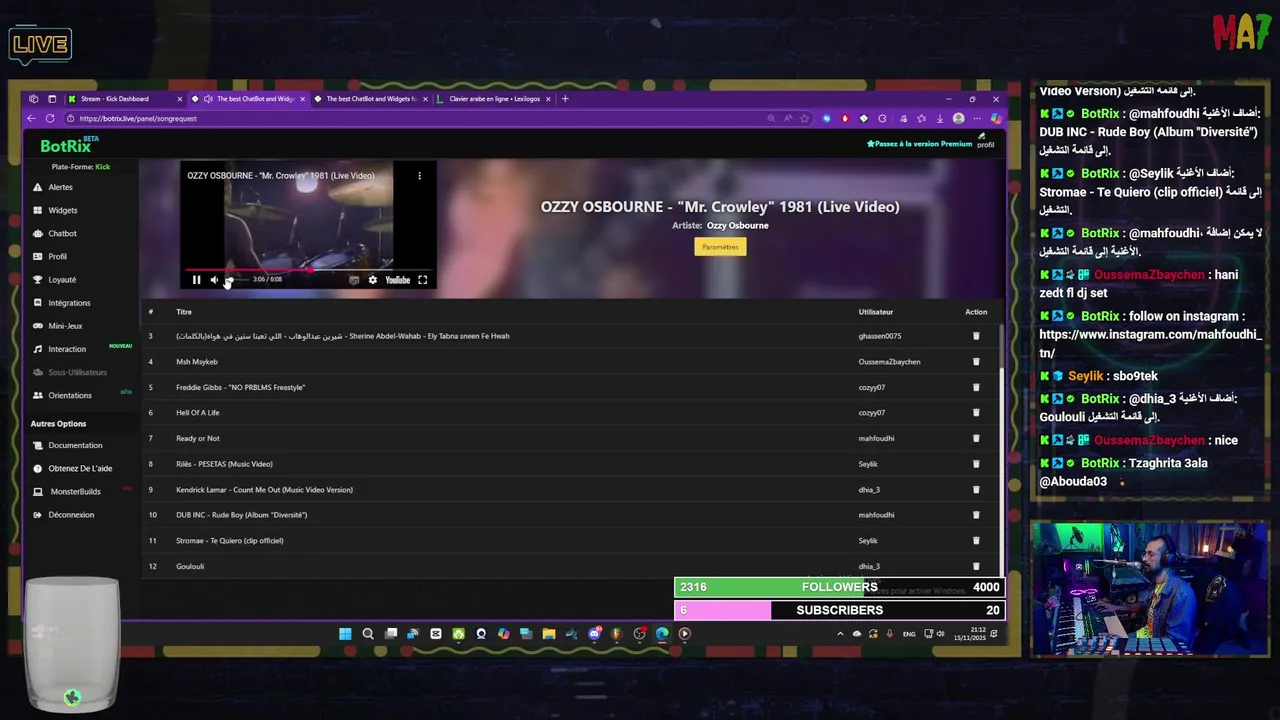Bookmark page with star in address bar
The height and width of the screenshot is (720, 1280).
tap(804, 118)
